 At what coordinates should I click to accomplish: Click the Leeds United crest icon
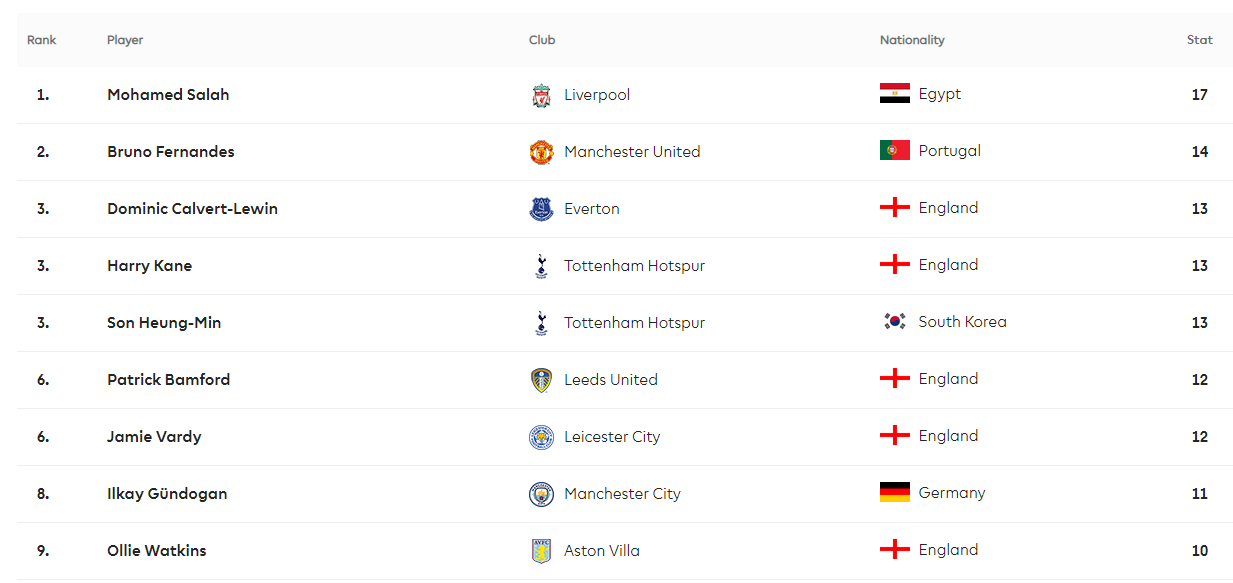coord(541,380)
